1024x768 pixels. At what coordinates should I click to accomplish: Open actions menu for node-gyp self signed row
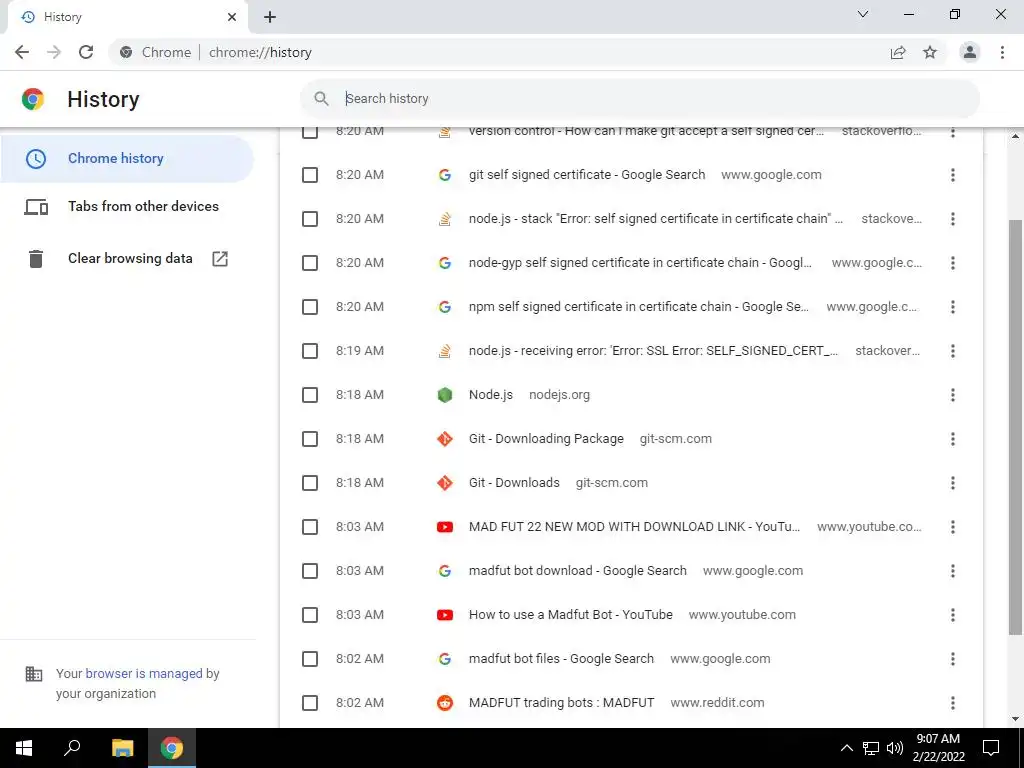coord(953,263)
